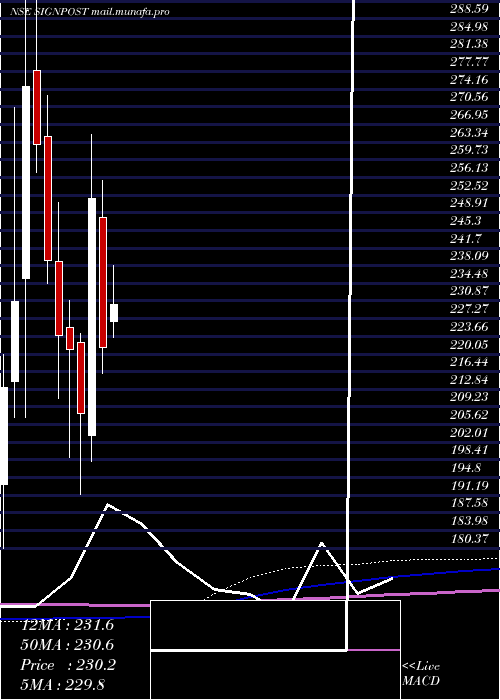The height and width of the screenshot is (700, 500).
Task: Select the 248.91 price axis label
Action: [x=469, y=203]
